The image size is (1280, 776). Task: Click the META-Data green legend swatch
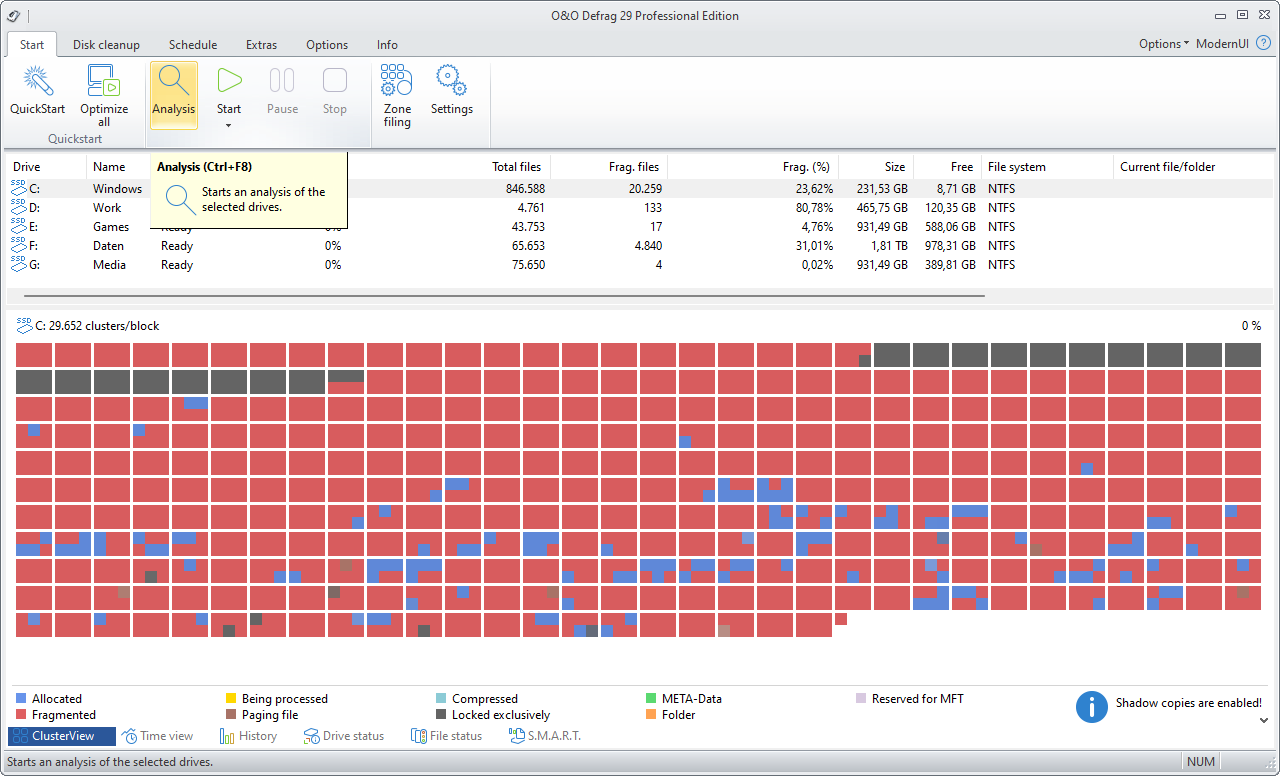coord(651,699)
